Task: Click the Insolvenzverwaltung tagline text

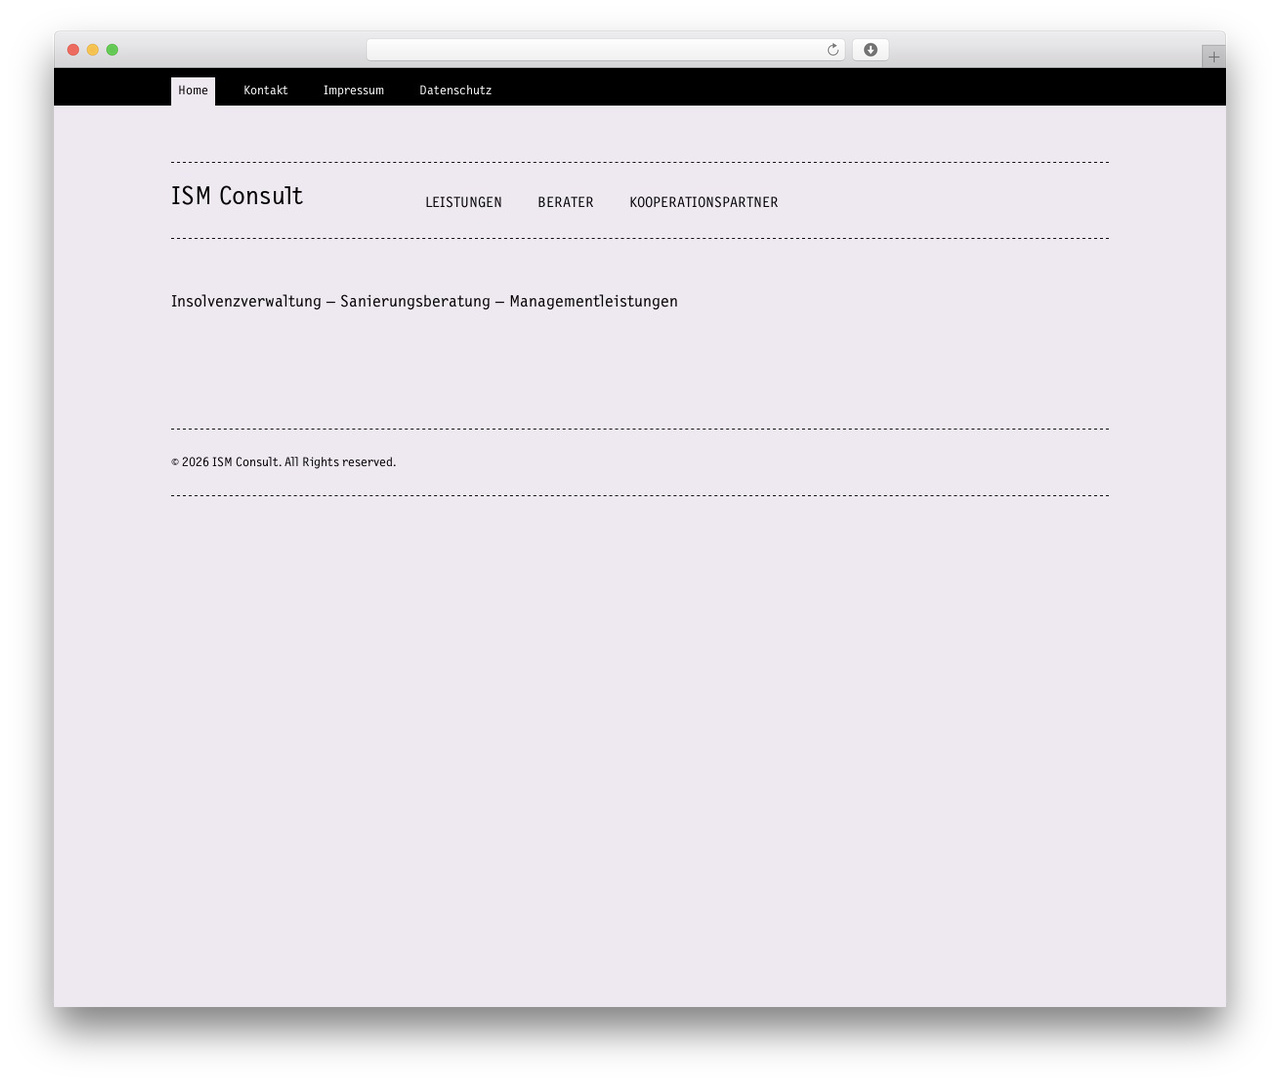Action: pyautogui.click(x=424, y=301)
